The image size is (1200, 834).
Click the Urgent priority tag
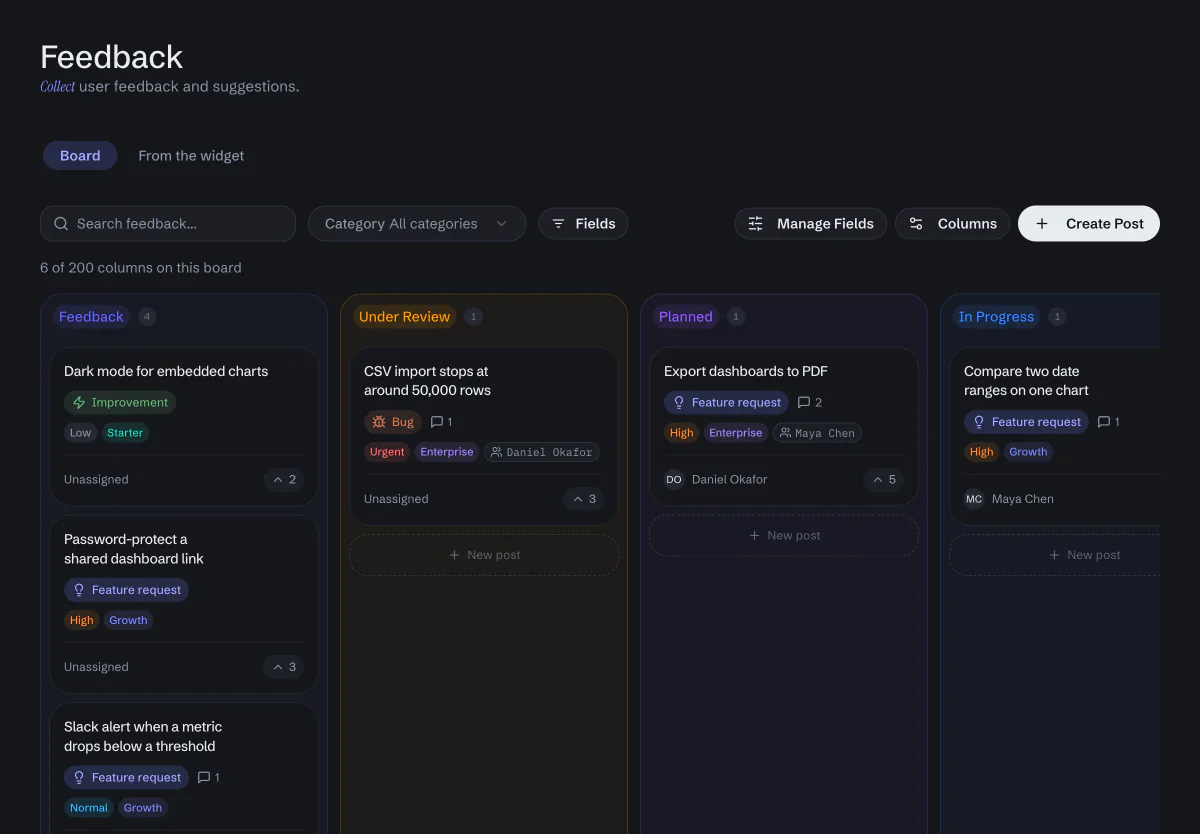[x=387, y=452]
